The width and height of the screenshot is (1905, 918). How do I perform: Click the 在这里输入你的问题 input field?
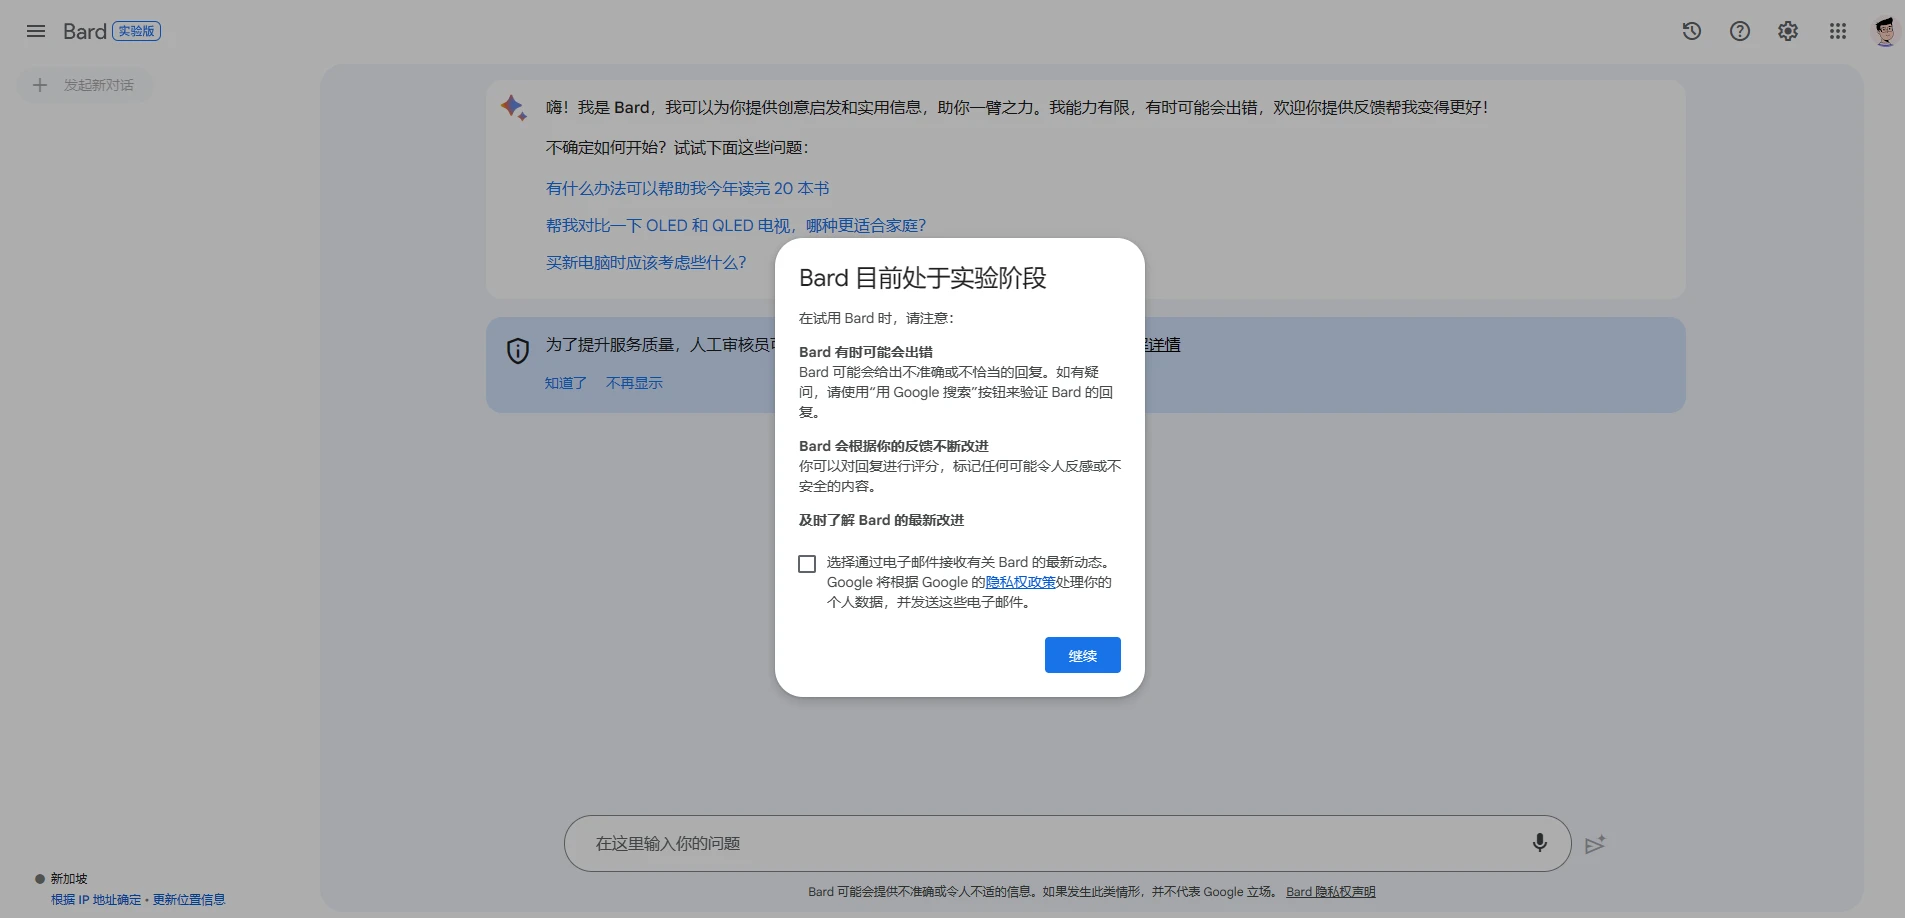pyautogui.click(x=1040, y=843)
